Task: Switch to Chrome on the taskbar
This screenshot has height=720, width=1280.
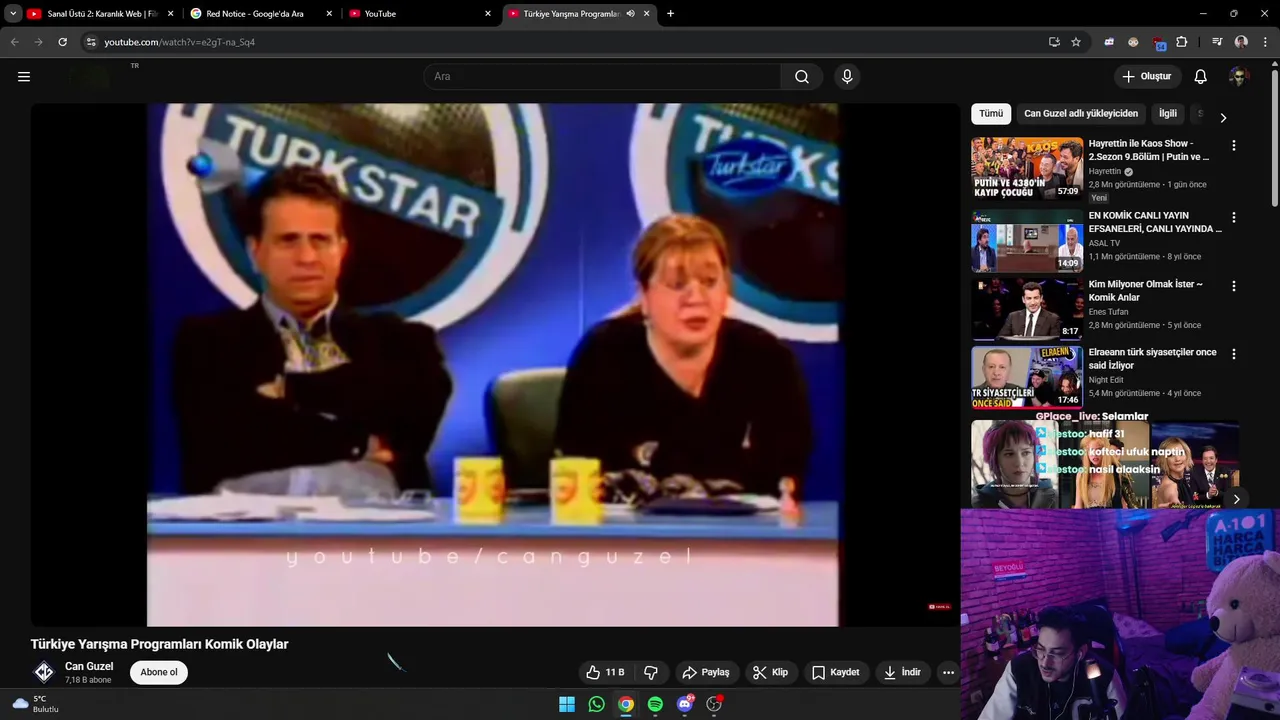Action: tap(626, 704)
